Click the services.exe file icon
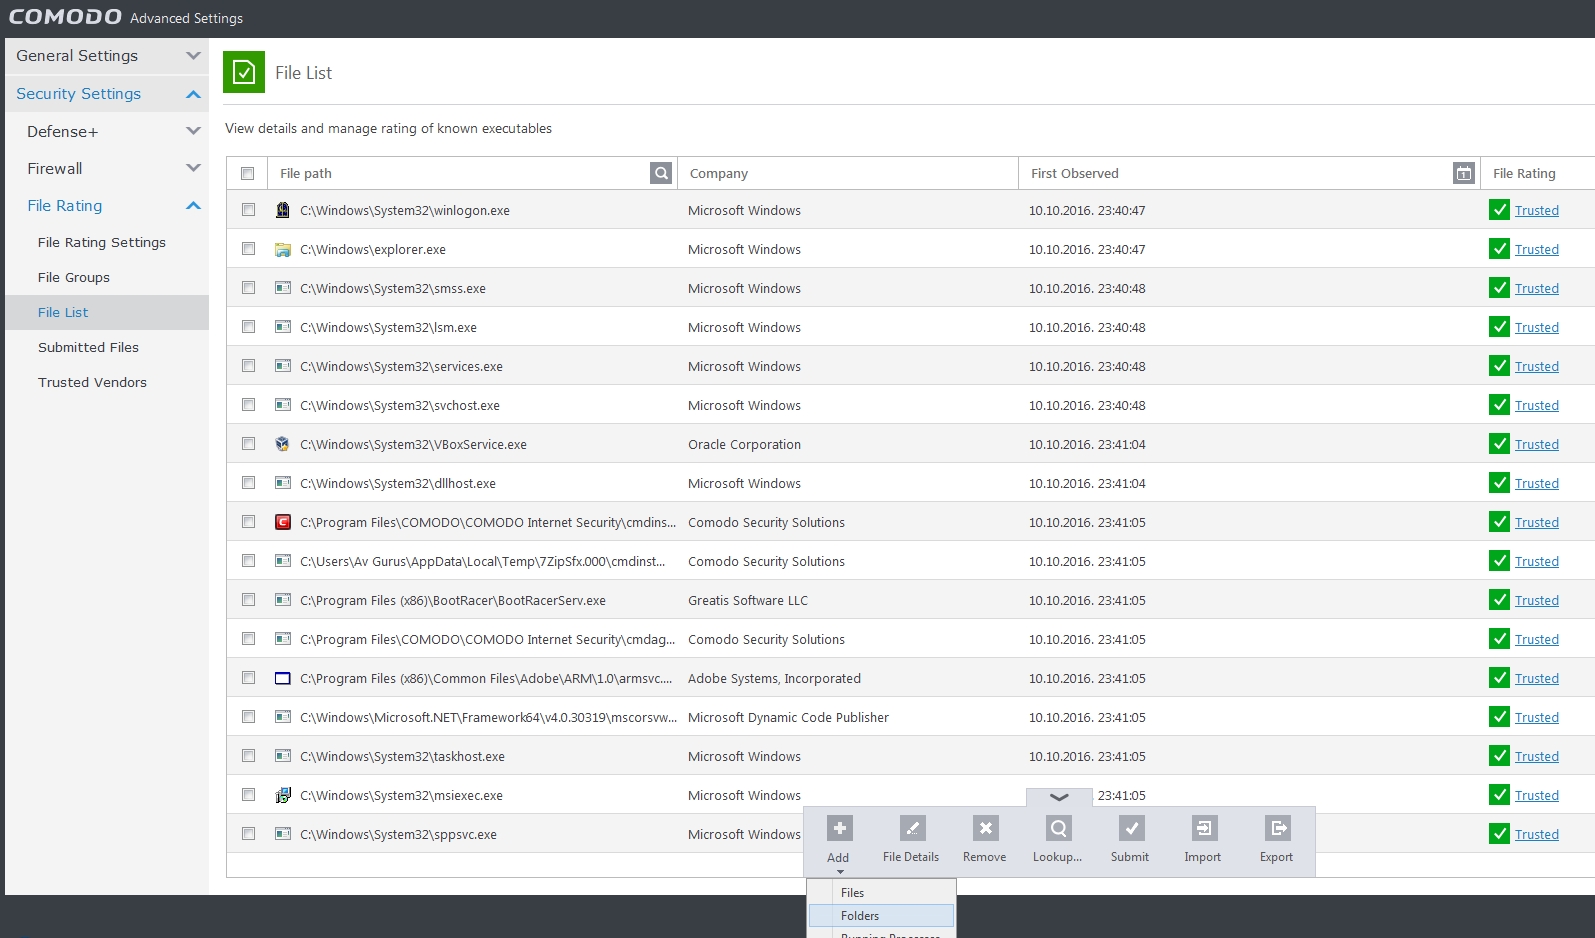Screen dimensions: 1595x938 [283, 366]
